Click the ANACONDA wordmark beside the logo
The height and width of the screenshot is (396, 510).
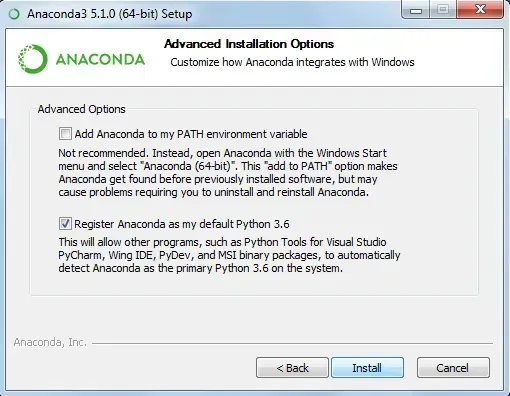[100, 60]
